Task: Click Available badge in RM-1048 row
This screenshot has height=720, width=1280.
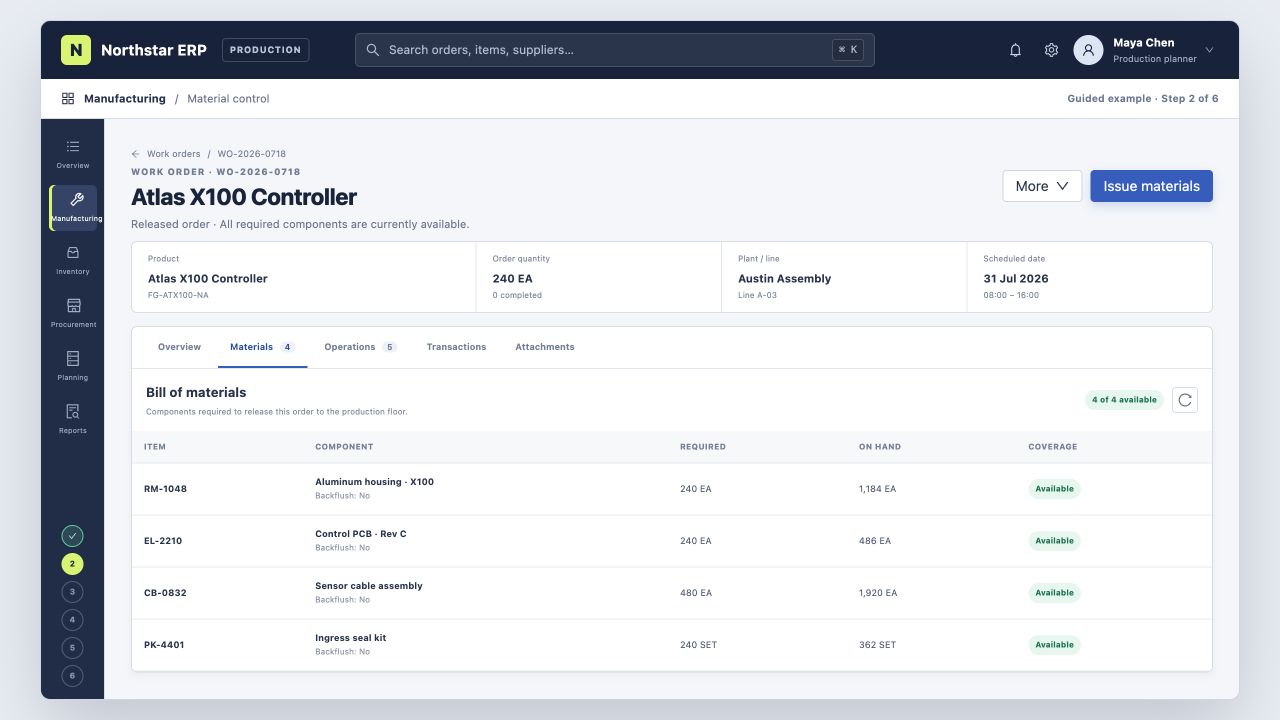Action: coord(1054,489)
